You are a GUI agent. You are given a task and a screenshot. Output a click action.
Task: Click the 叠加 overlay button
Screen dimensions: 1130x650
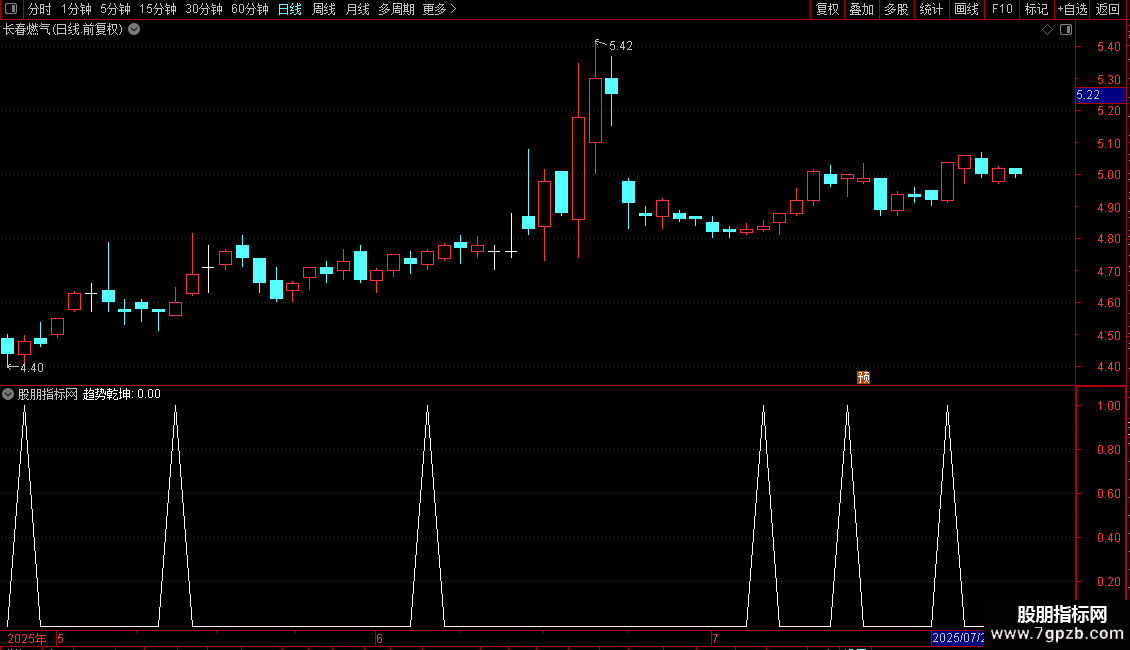(x=861, y=9)
